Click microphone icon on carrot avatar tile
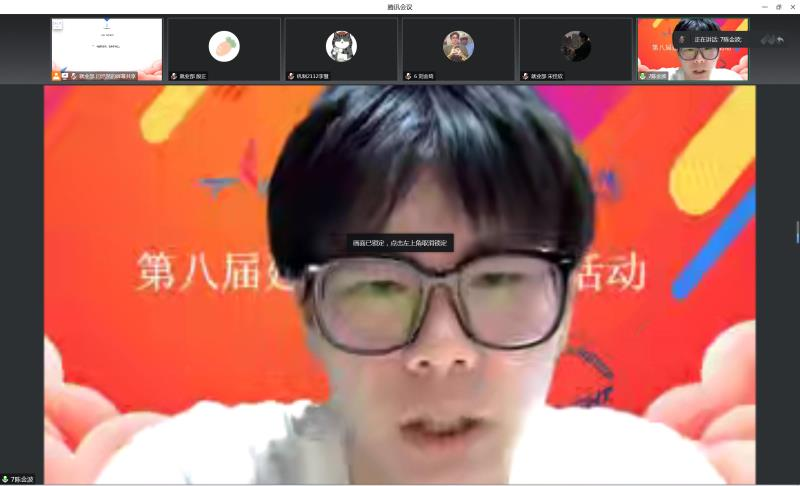Image resolution: width=800 pixels, height=486 pixels. (174, 76)
